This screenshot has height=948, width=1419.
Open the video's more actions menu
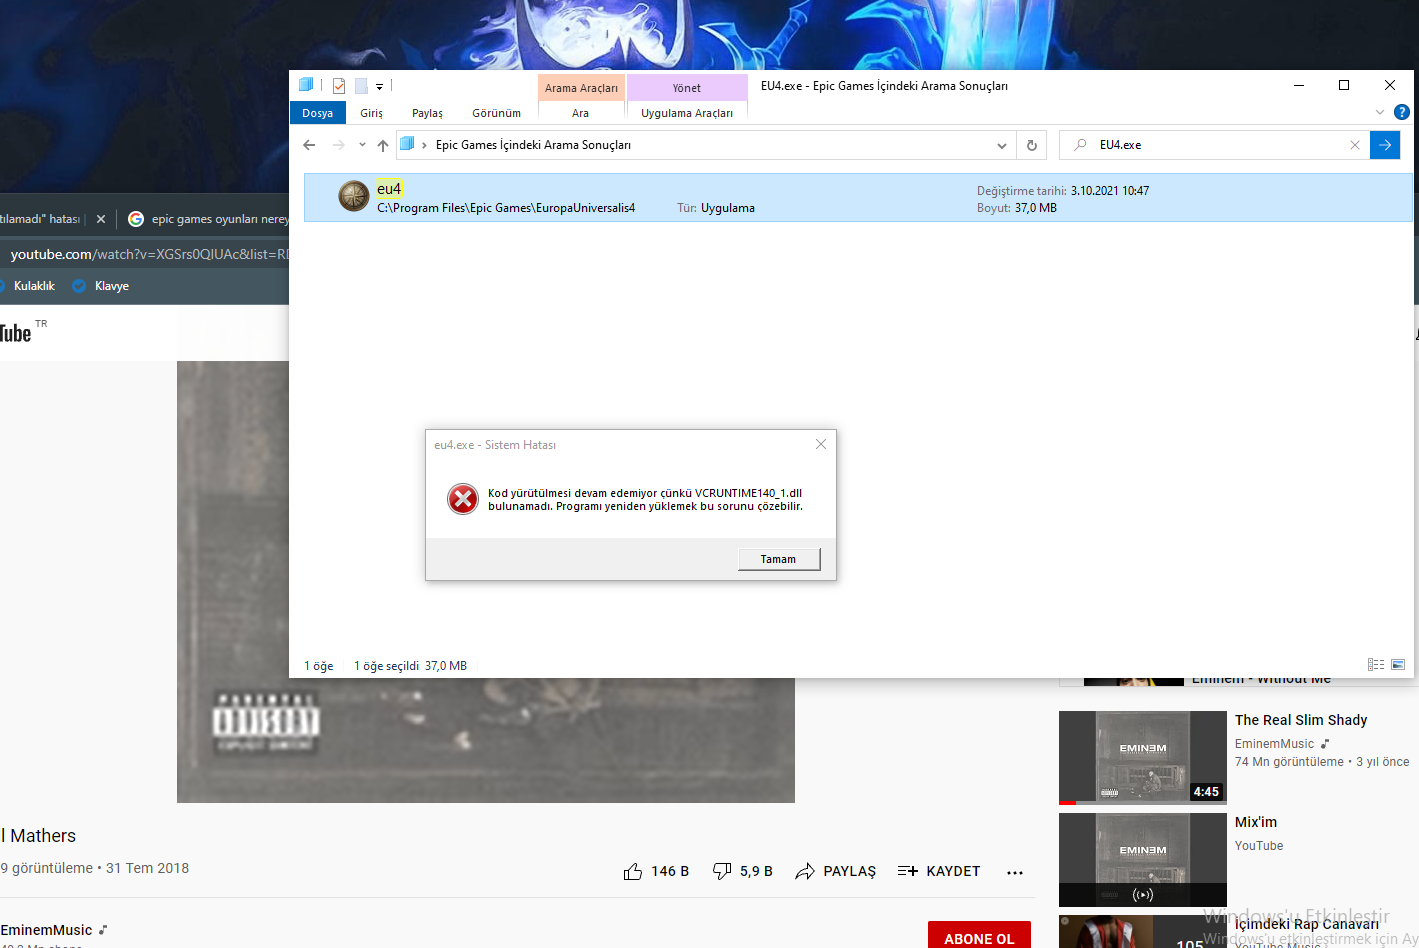[1015, 872]
